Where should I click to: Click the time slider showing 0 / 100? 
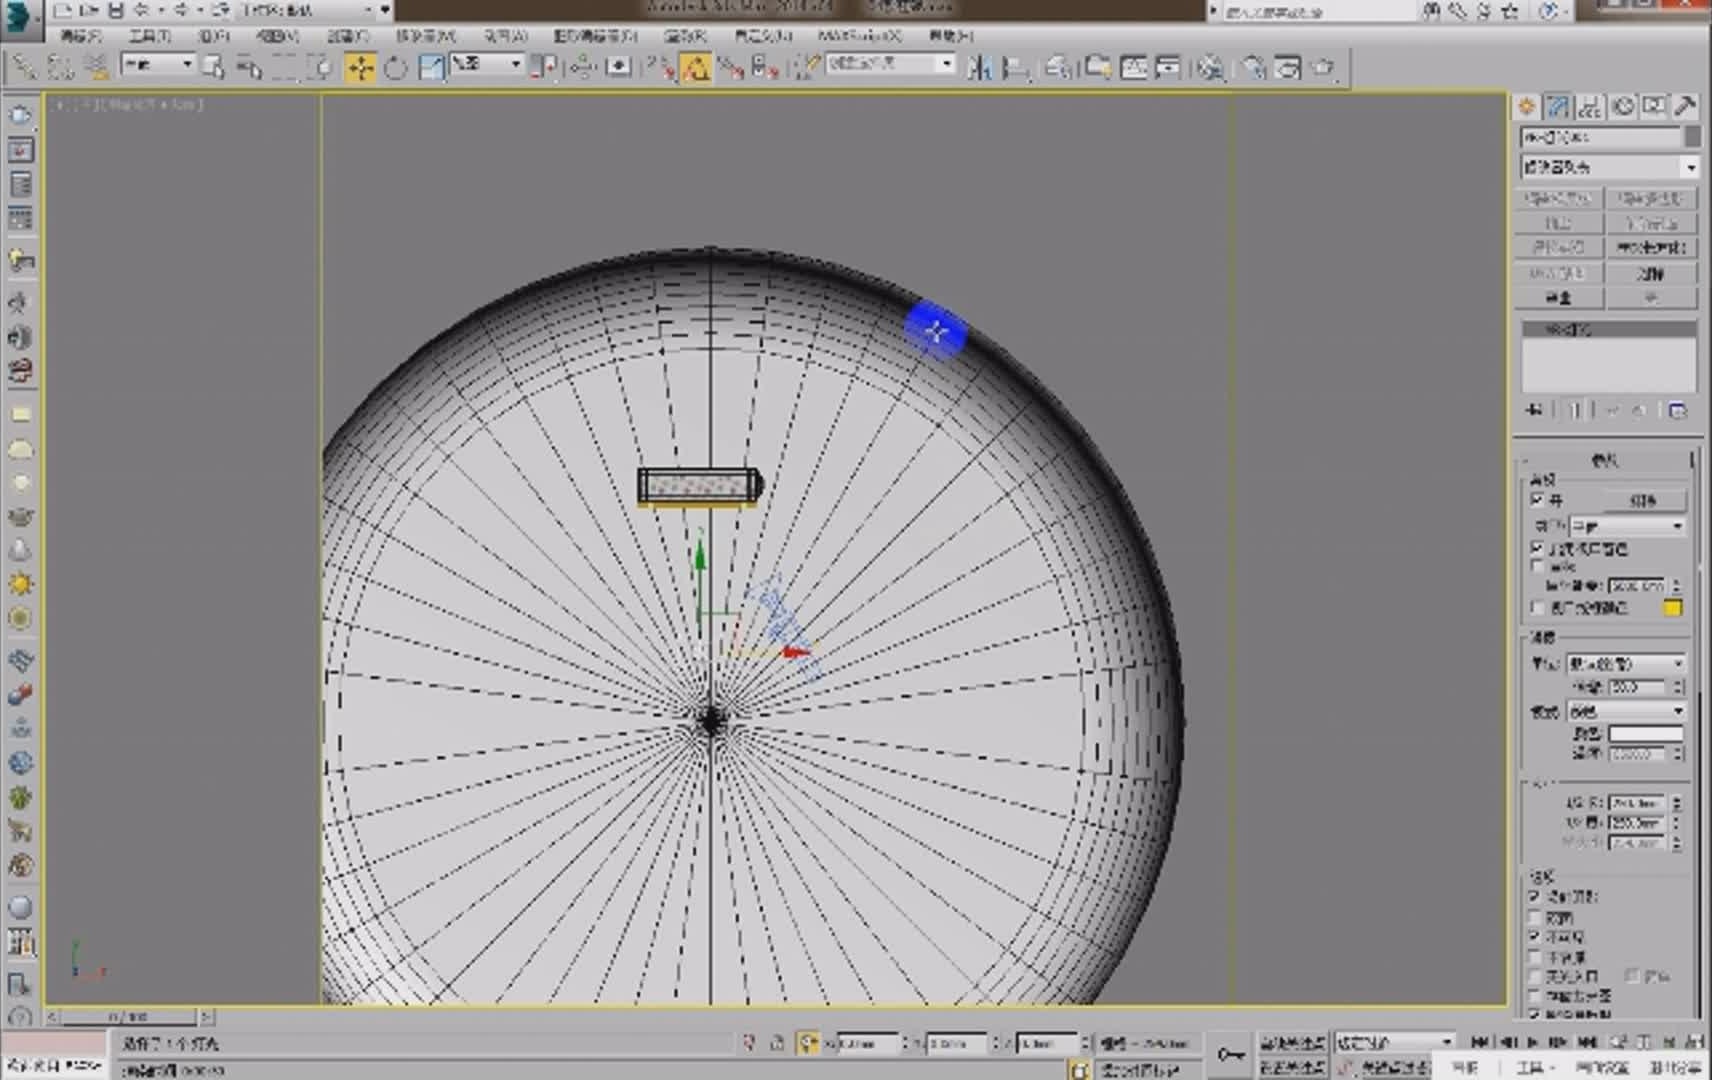[128, 1017]
